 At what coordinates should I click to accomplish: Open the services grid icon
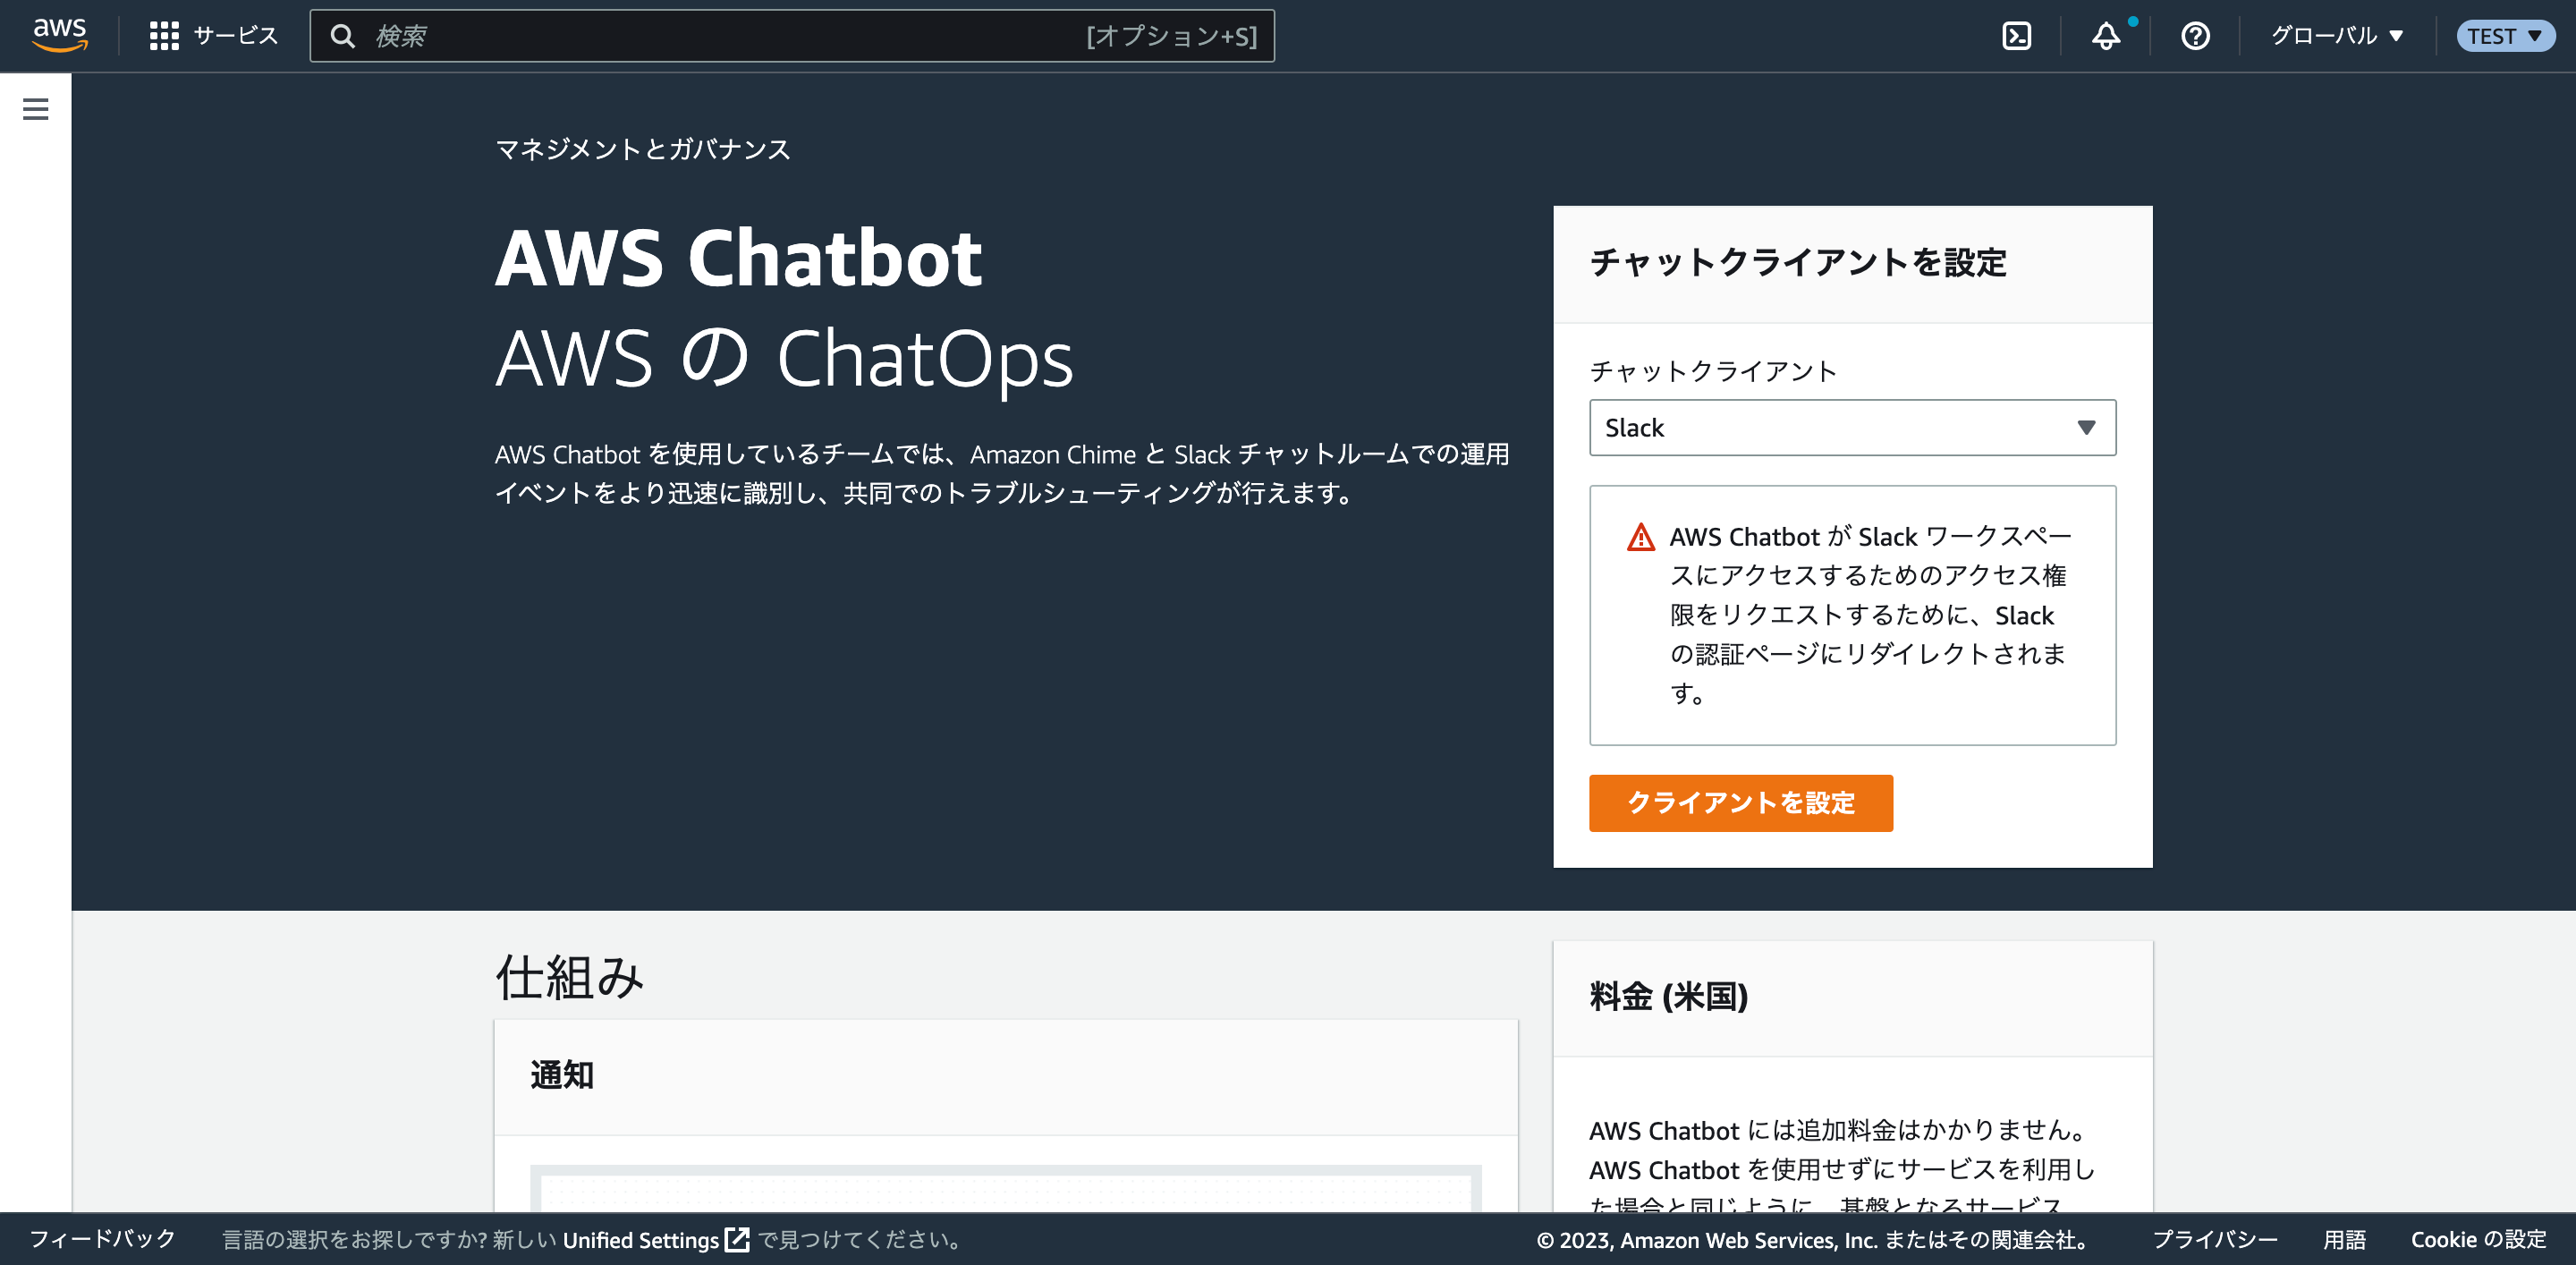click(165, 34)
